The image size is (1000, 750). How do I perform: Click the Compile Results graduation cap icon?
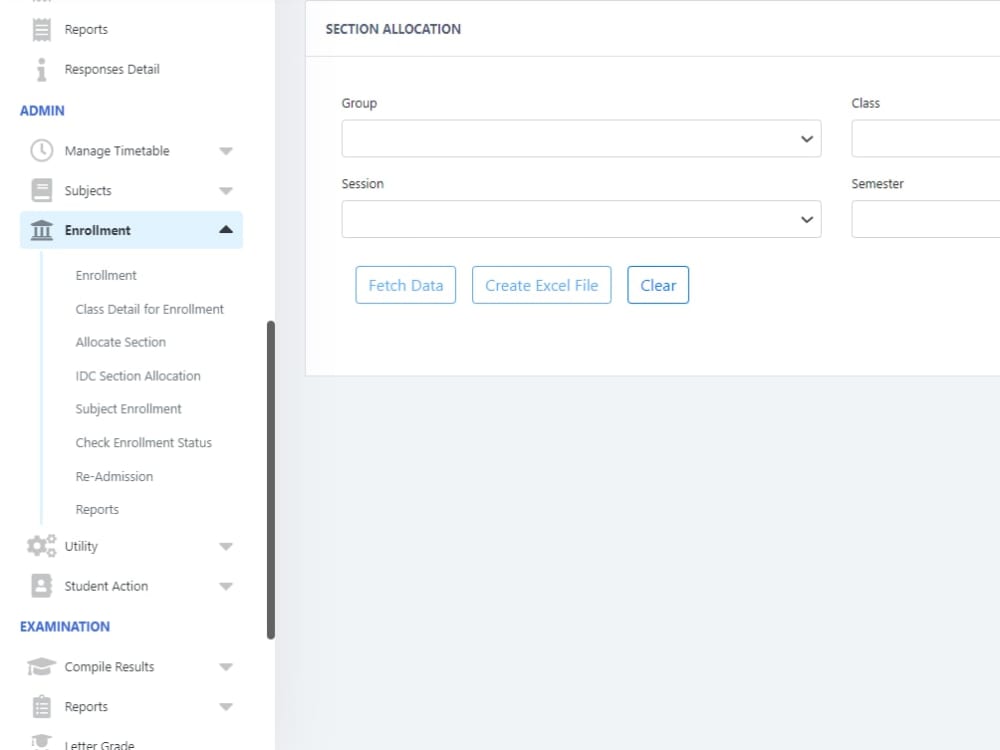(x=40, y=666)
